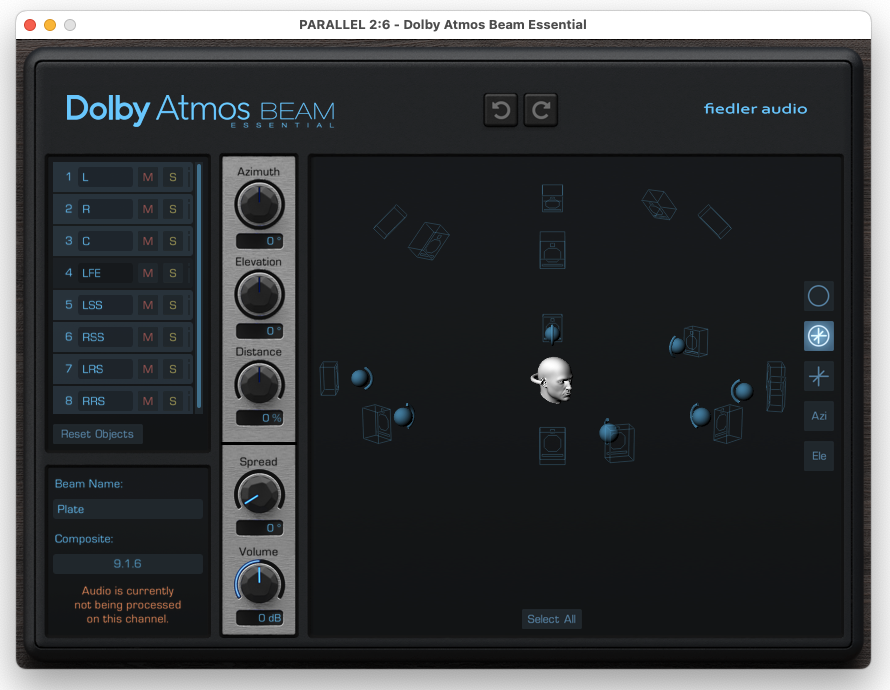Select the channel 2 name R

[x=106, y=209]
